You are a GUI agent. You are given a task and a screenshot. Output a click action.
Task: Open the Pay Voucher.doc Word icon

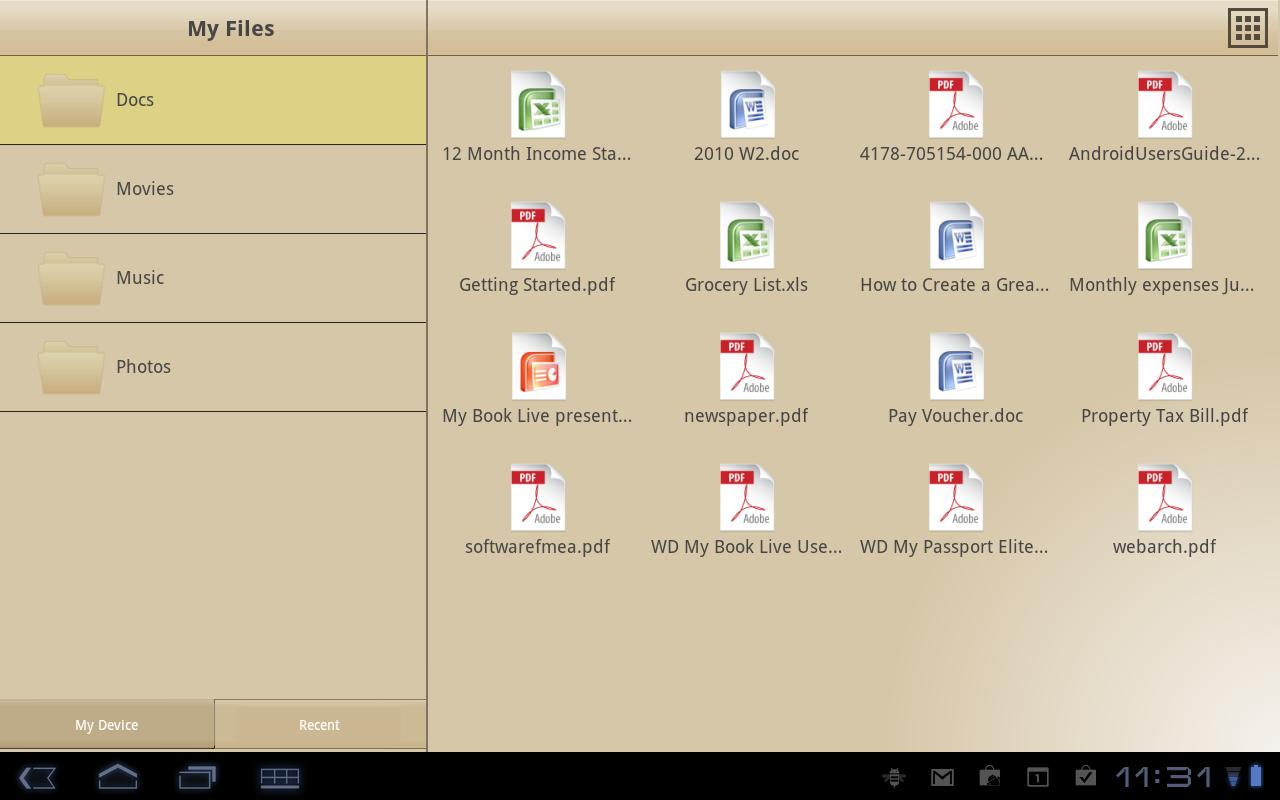point(955,366)
